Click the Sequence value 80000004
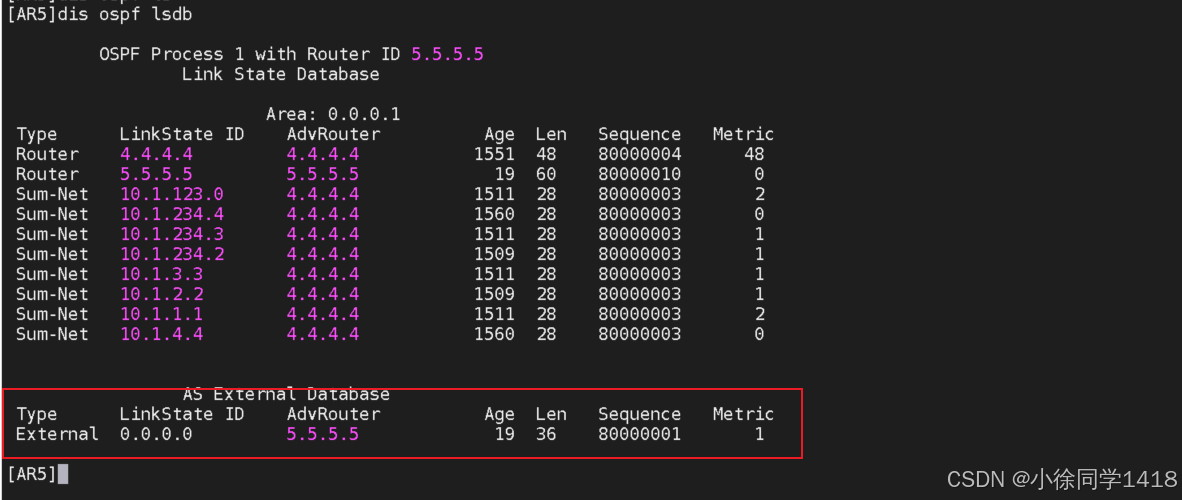 coord(639,154)
